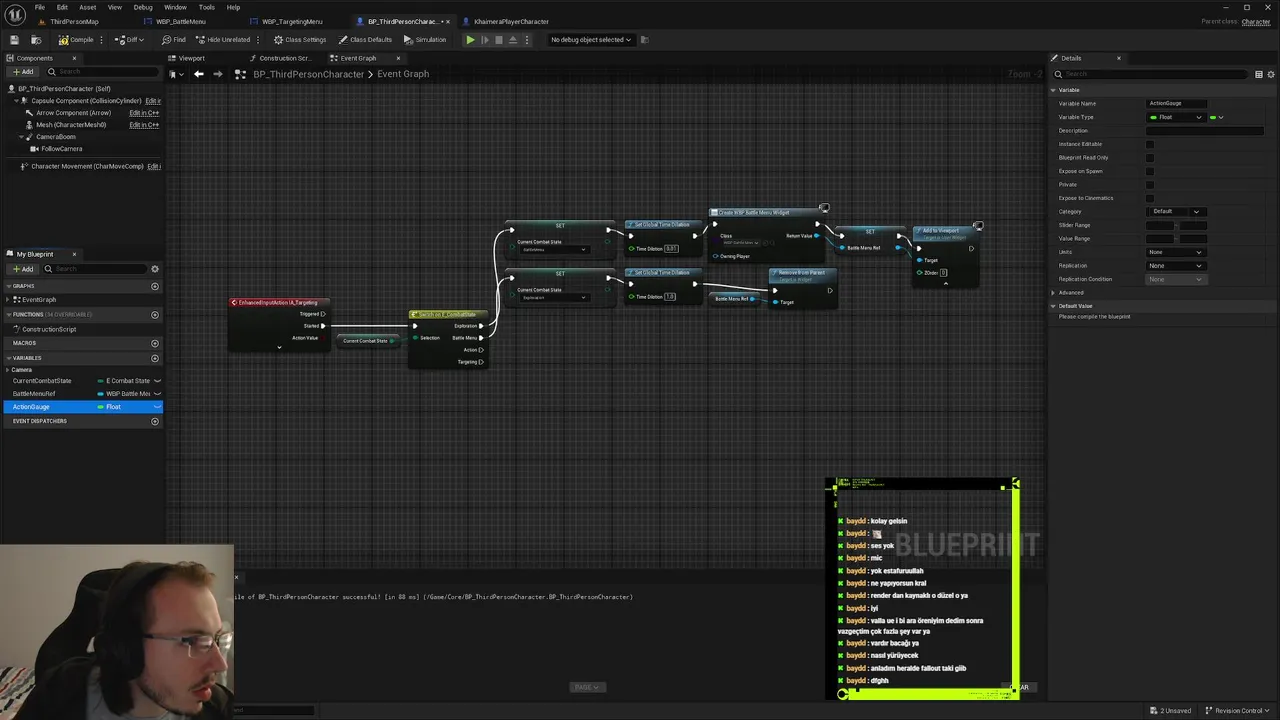Screen dimensions: 1280x720
Task: Open Unreal Engine logo menu
Action: tap(13, 13)
